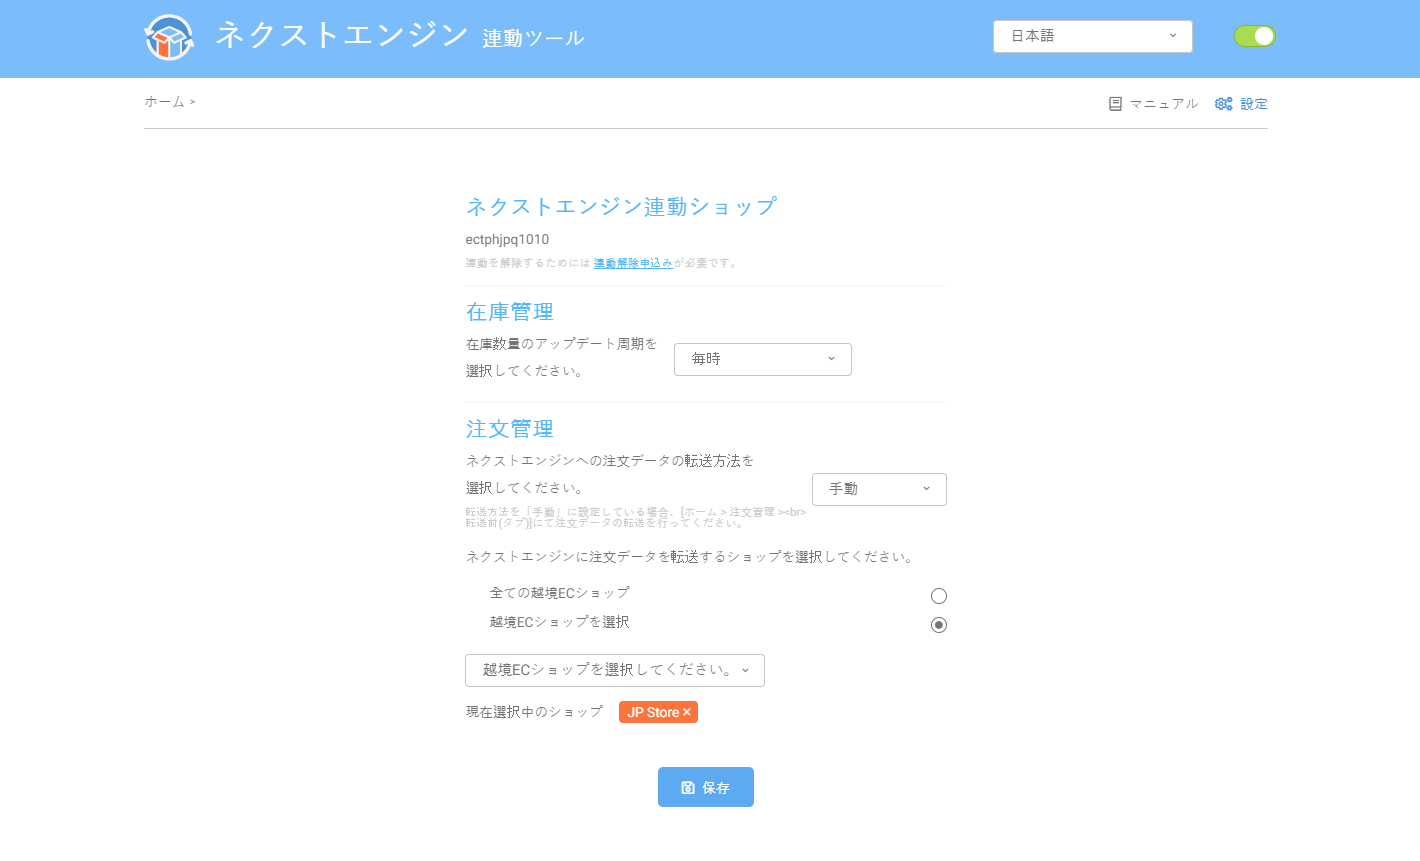
Task: Click the 保存 save button
Action: 706,787
